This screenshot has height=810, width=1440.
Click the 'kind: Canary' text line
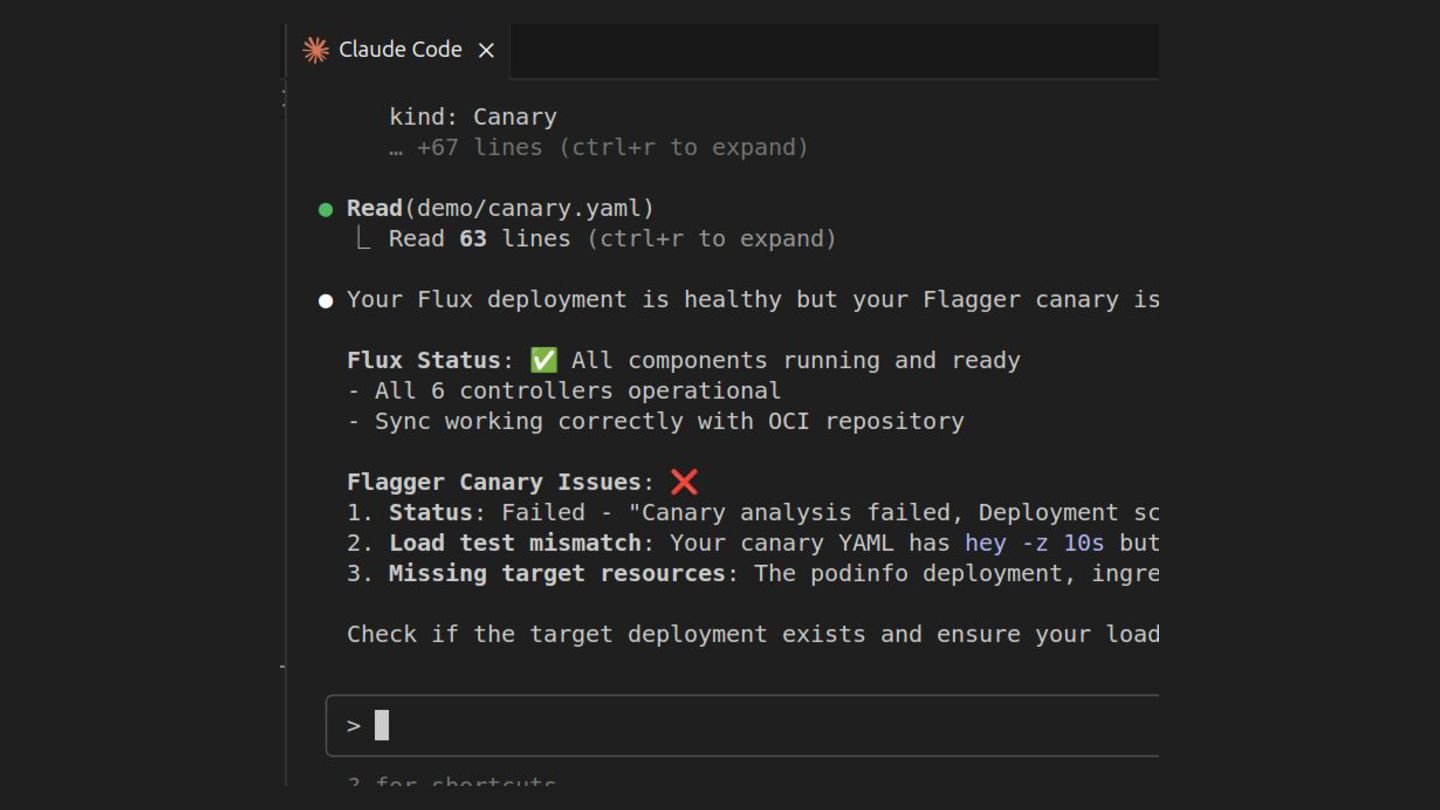point(473,117)
